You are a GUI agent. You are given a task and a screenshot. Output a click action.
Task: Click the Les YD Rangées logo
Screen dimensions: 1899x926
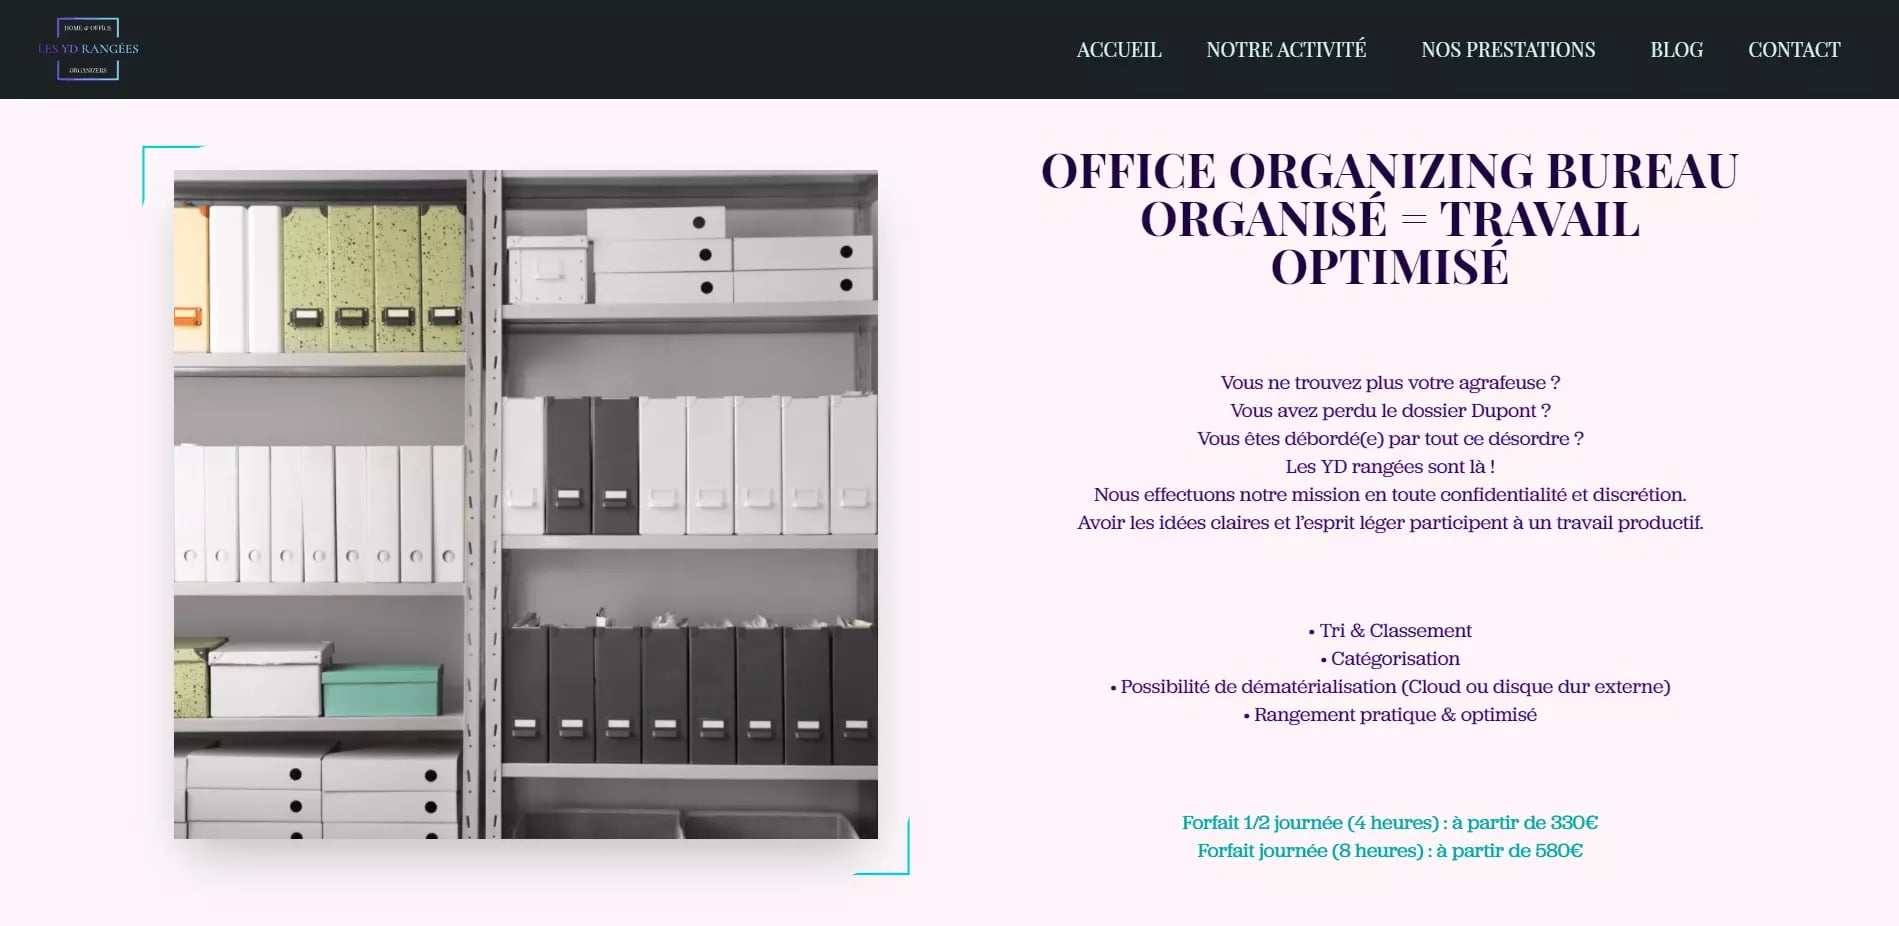point(88,49)
